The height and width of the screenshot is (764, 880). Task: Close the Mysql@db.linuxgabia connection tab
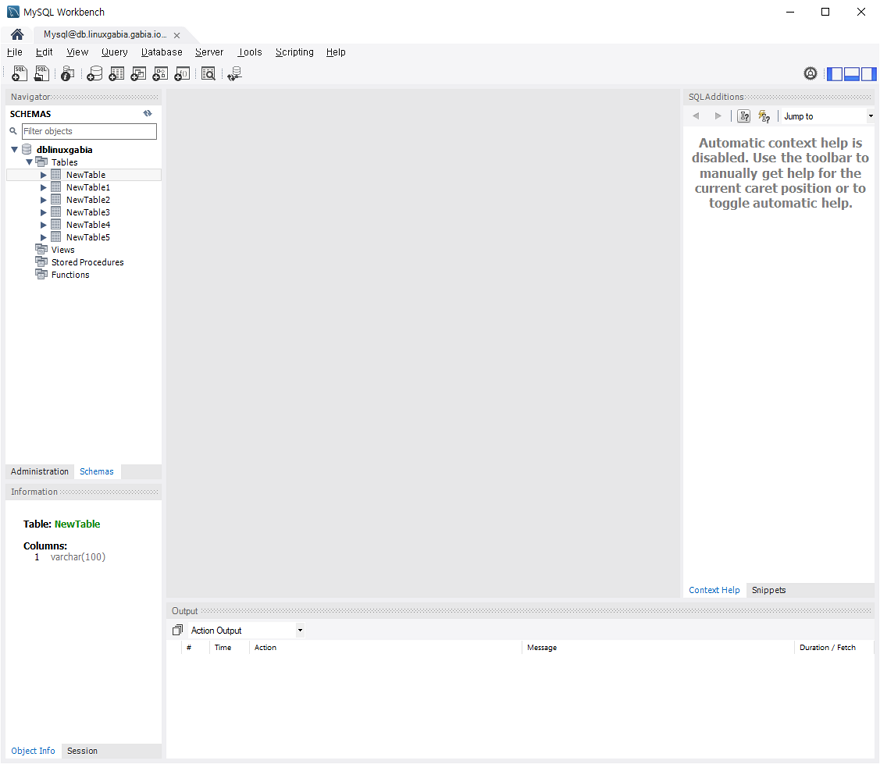[177, 35]
